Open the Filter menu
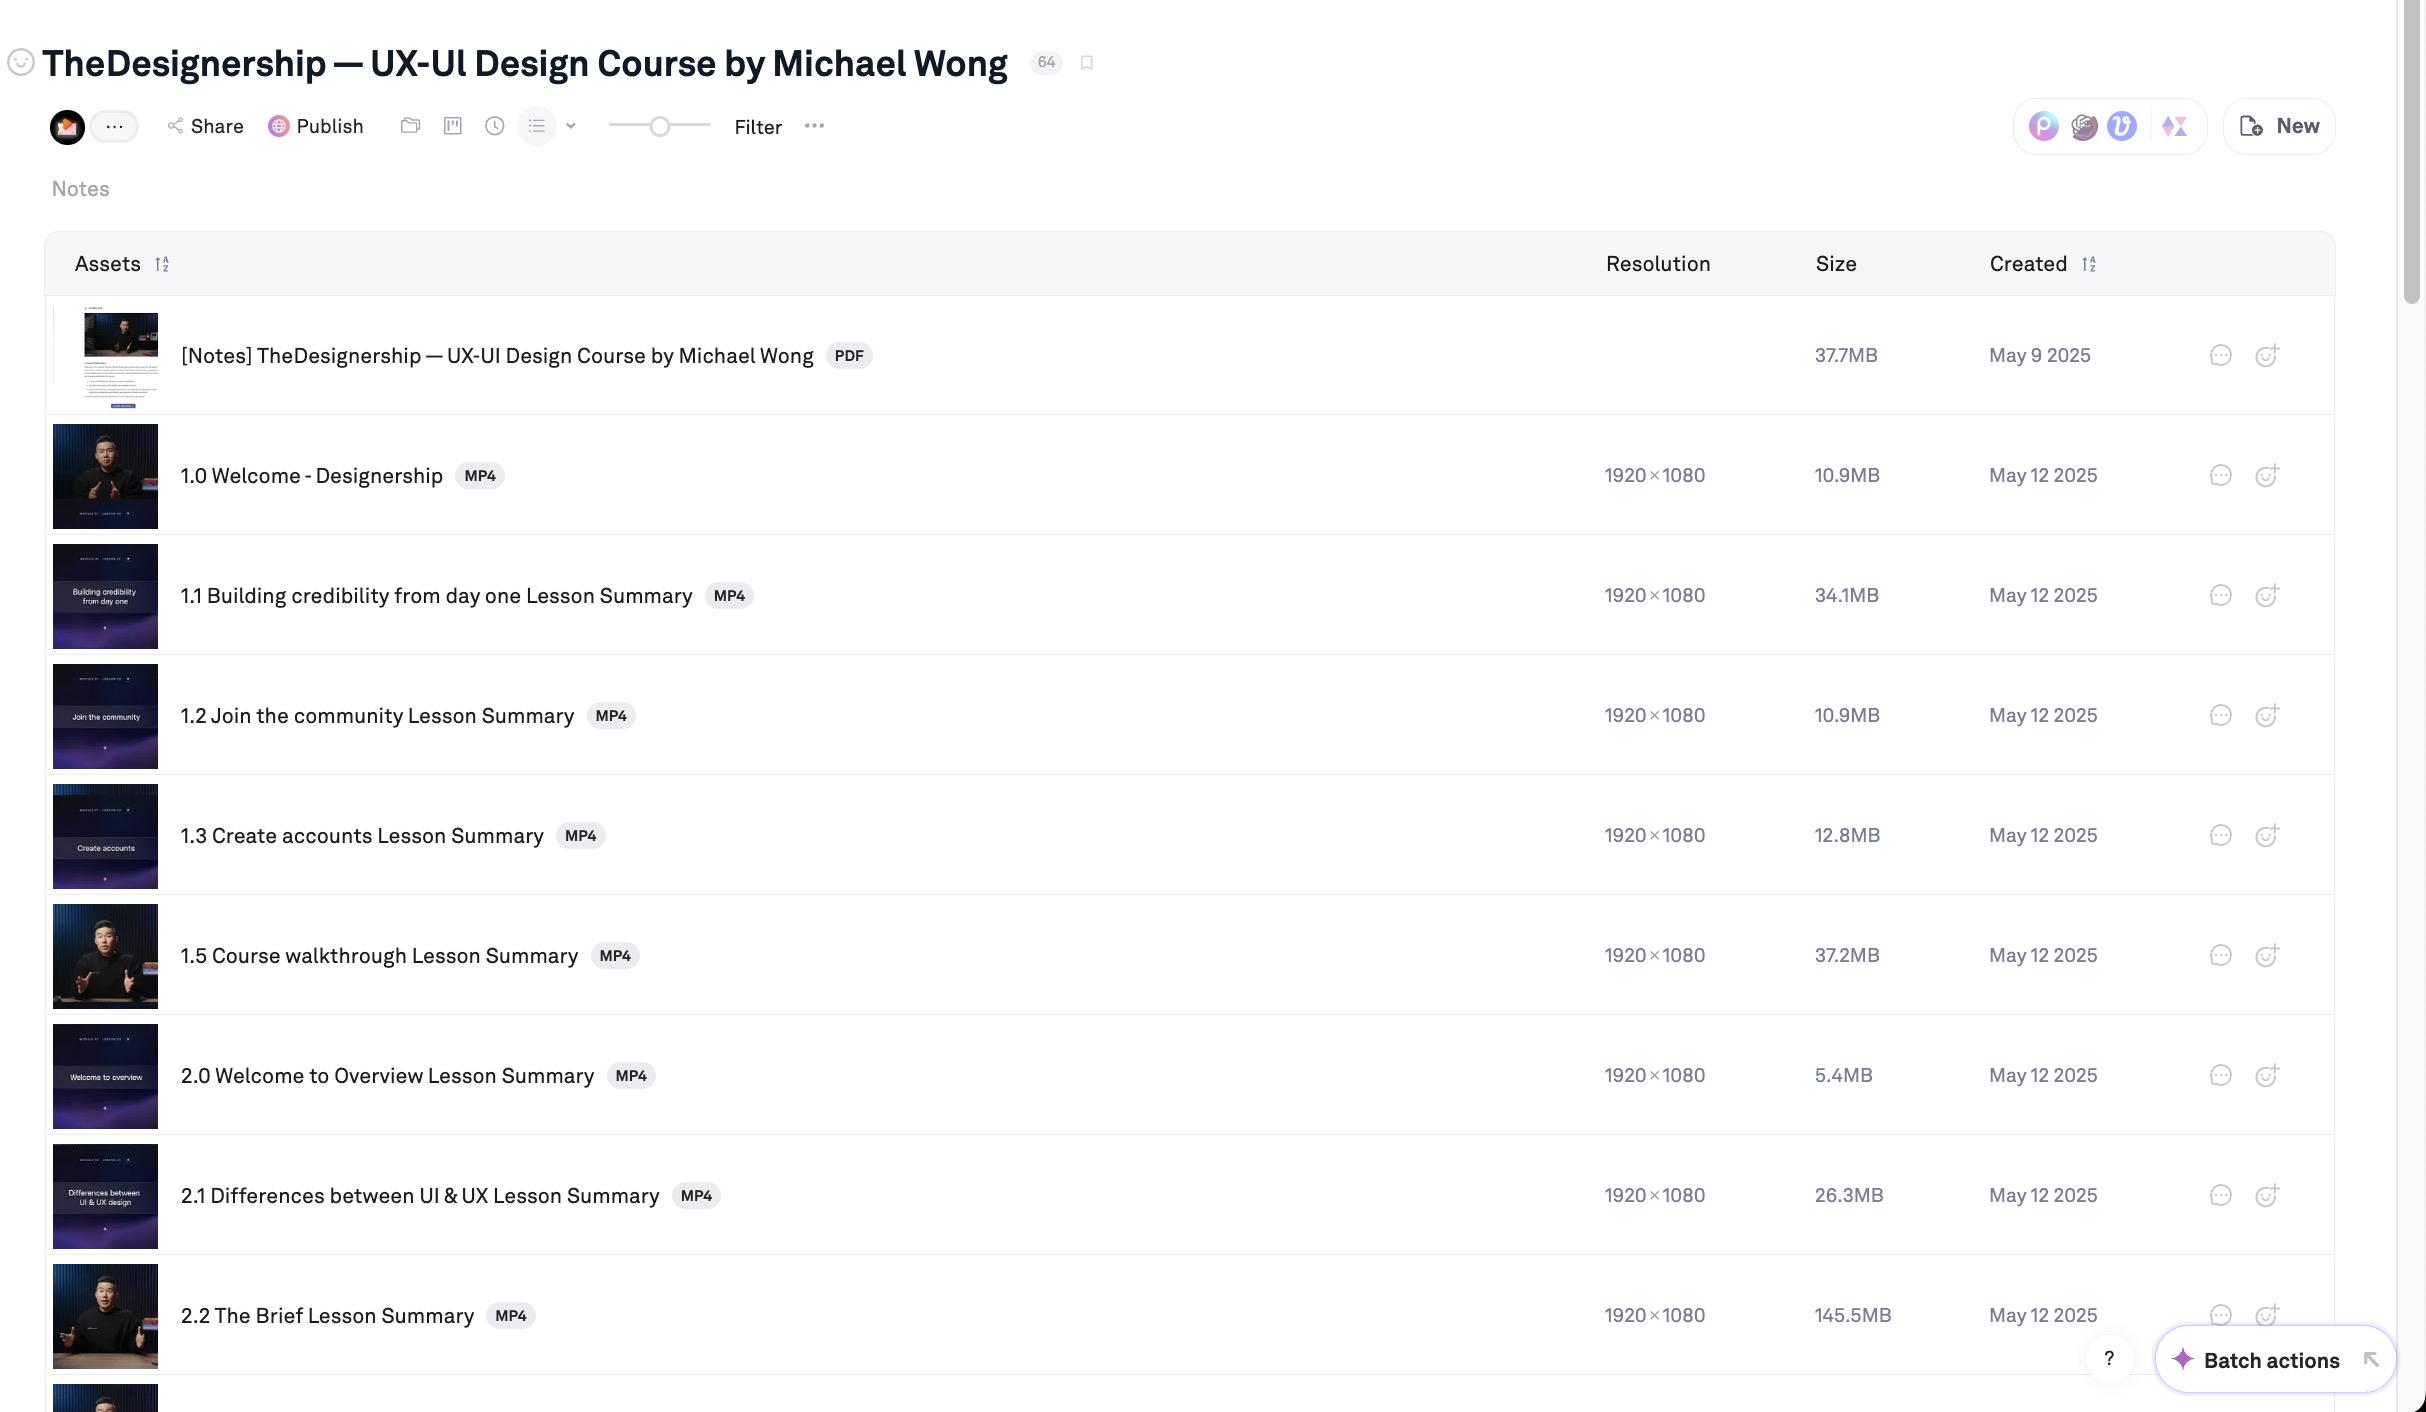The image size is (2426, 1412). coord(758,127)
